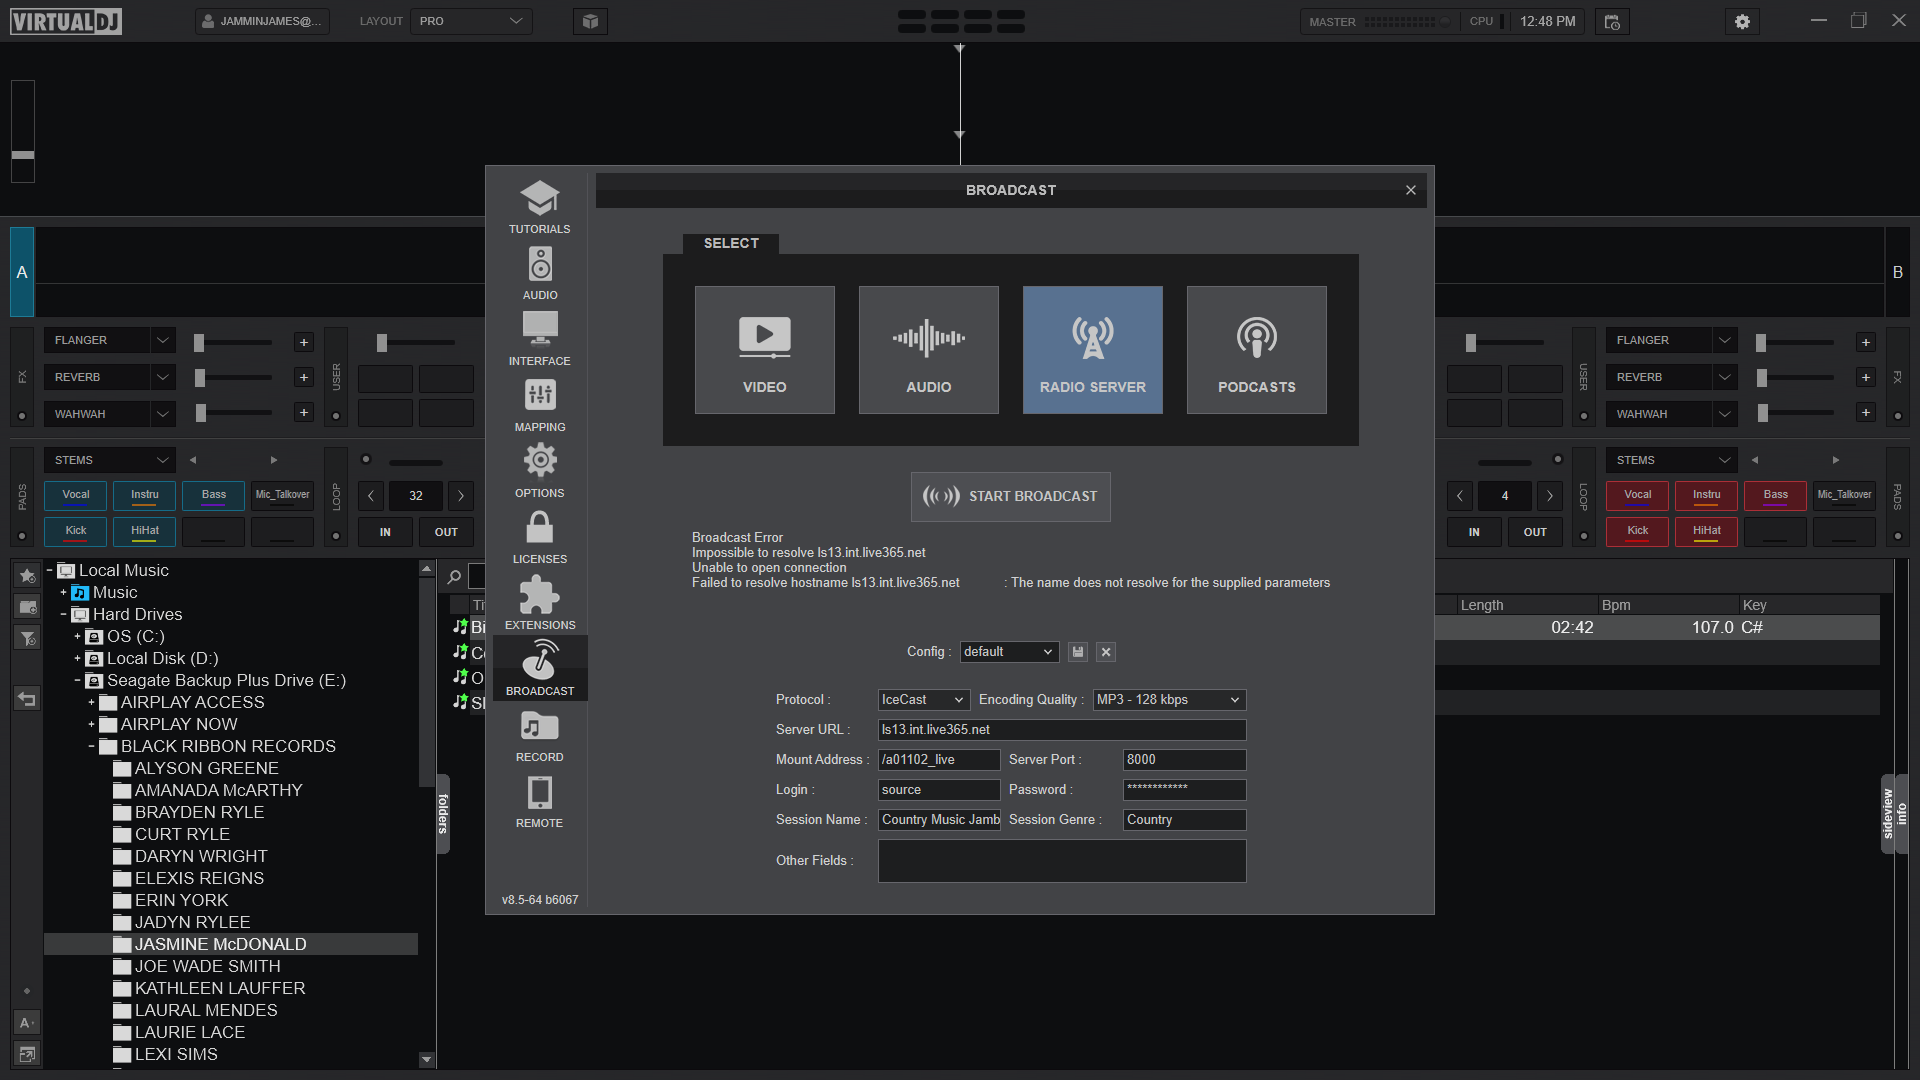Open the favorites star sidebar icon

(27, 576)
